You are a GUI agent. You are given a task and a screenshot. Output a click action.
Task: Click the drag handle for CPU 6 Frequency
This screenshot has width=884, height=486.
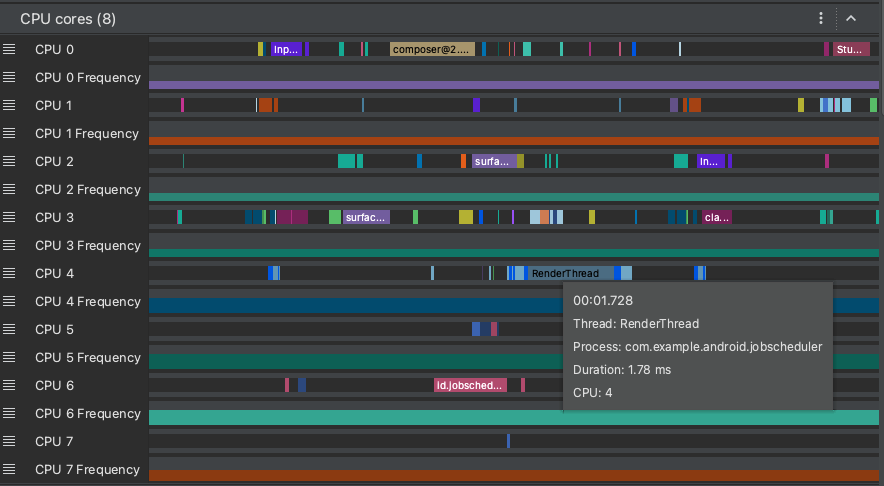coord(9,413)
